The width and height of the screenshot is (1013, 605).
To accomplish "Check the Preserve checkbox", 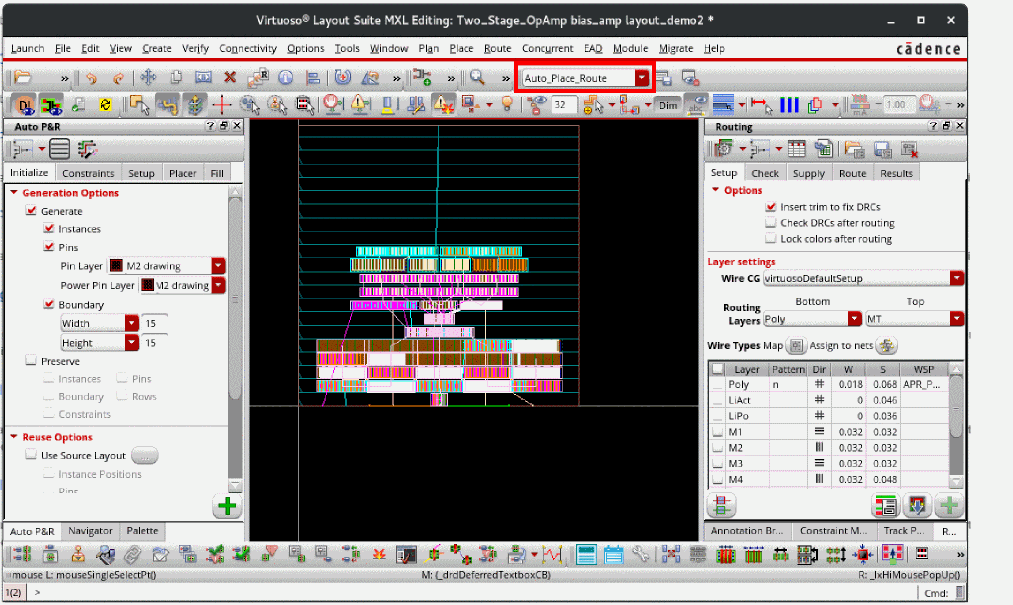I will pyautogui.click(x=31, y=361).
